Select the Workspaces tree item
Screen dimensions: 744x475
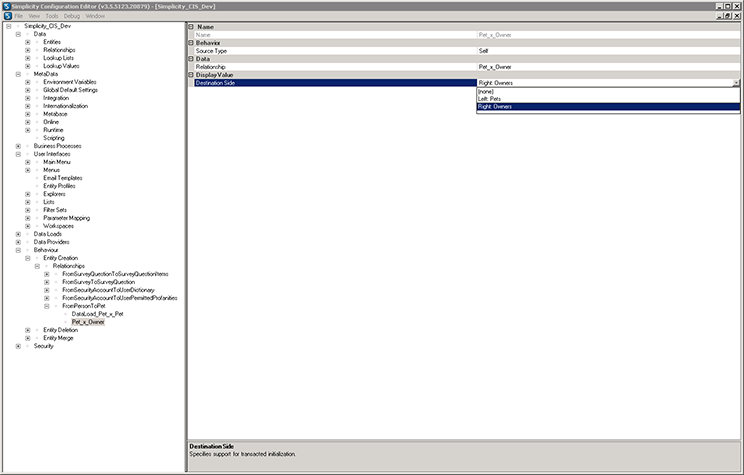pos(58,226)
